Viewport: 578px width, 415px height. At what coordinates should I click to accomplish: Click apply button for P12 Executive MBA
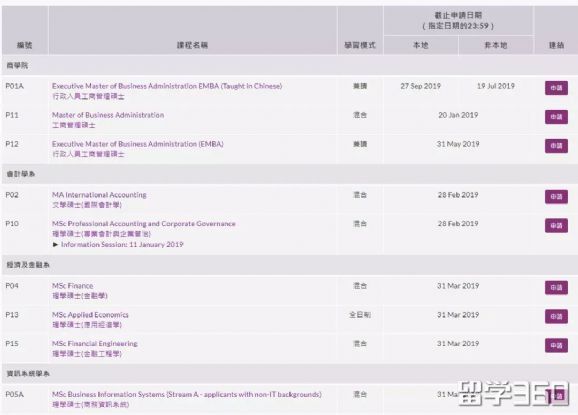(556, 146)
